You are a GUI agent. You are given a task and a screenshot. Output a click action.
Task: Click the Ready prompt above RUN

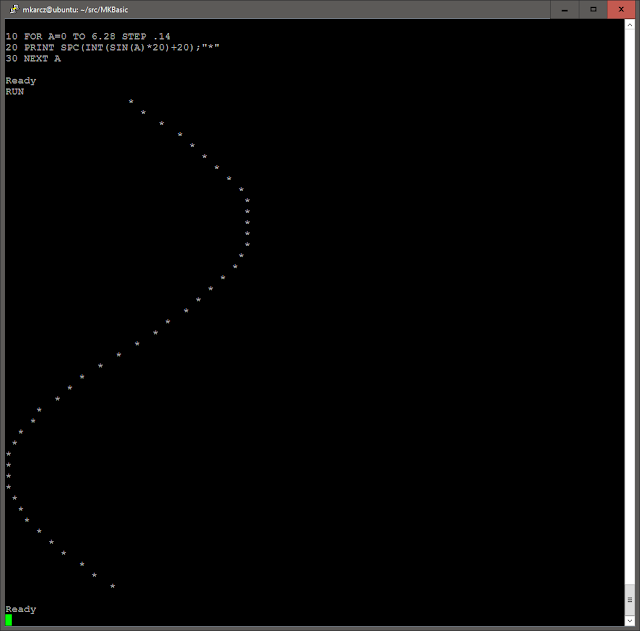21,81
